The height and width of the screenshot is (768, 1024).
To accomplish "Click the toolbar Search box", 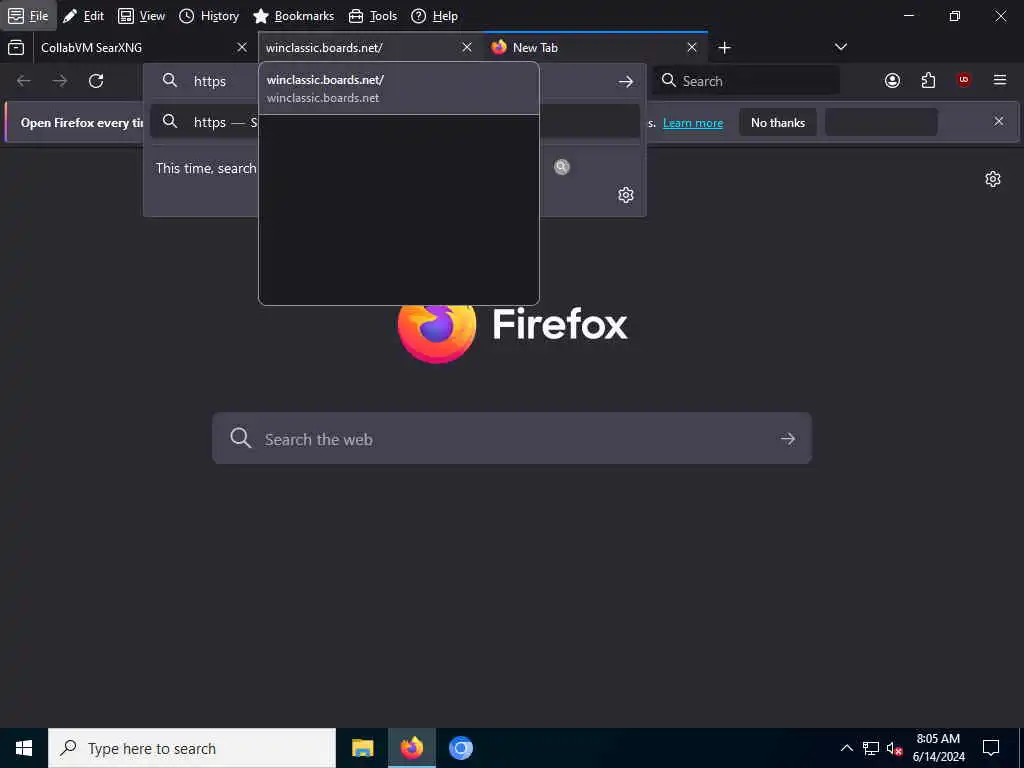I will coord(746,81).
